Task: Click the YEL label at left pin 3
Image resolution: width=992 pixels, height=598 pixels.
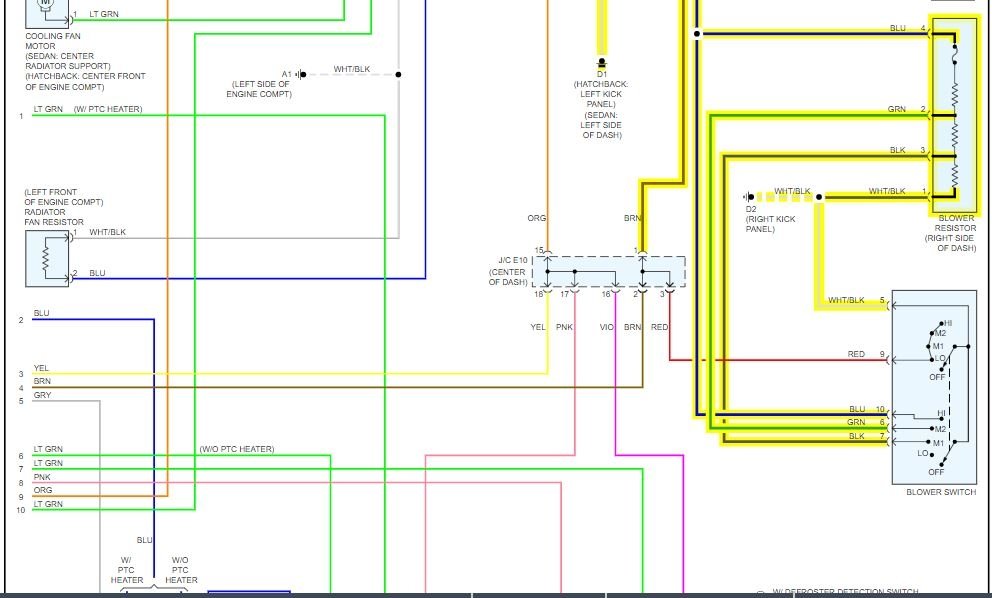Action: (x=41, y=368)
